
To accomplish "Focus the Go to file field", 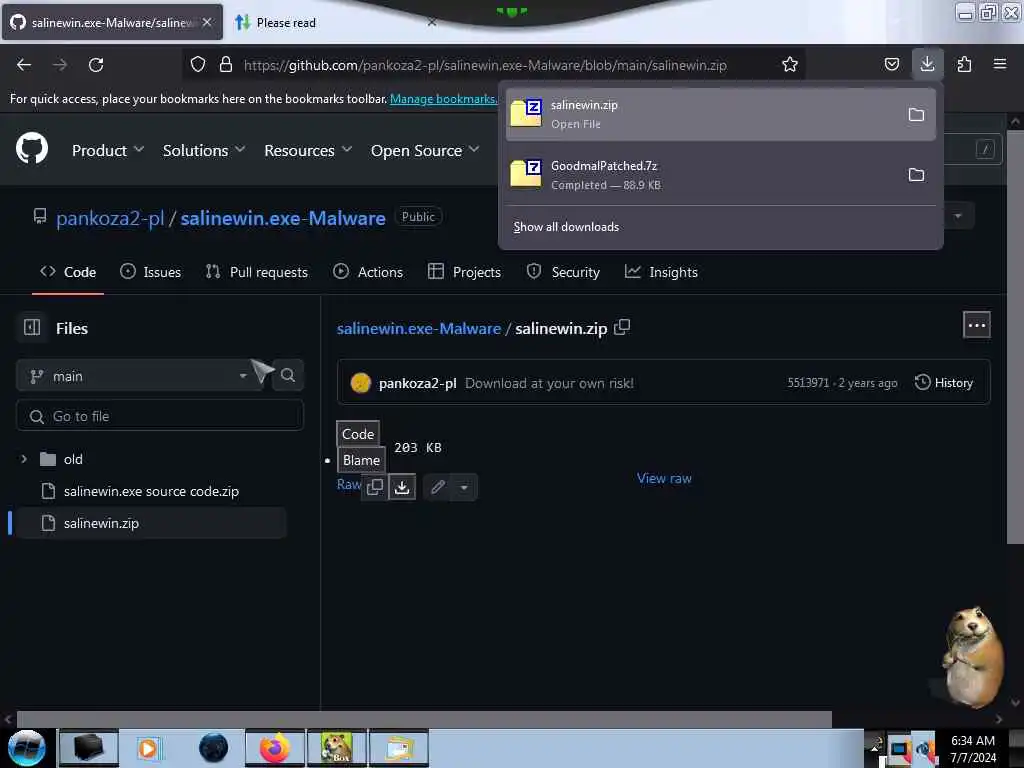I will (160, 416).
